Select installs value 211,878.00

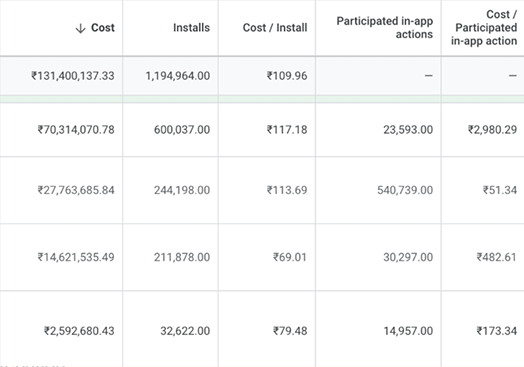coord(182,257)
